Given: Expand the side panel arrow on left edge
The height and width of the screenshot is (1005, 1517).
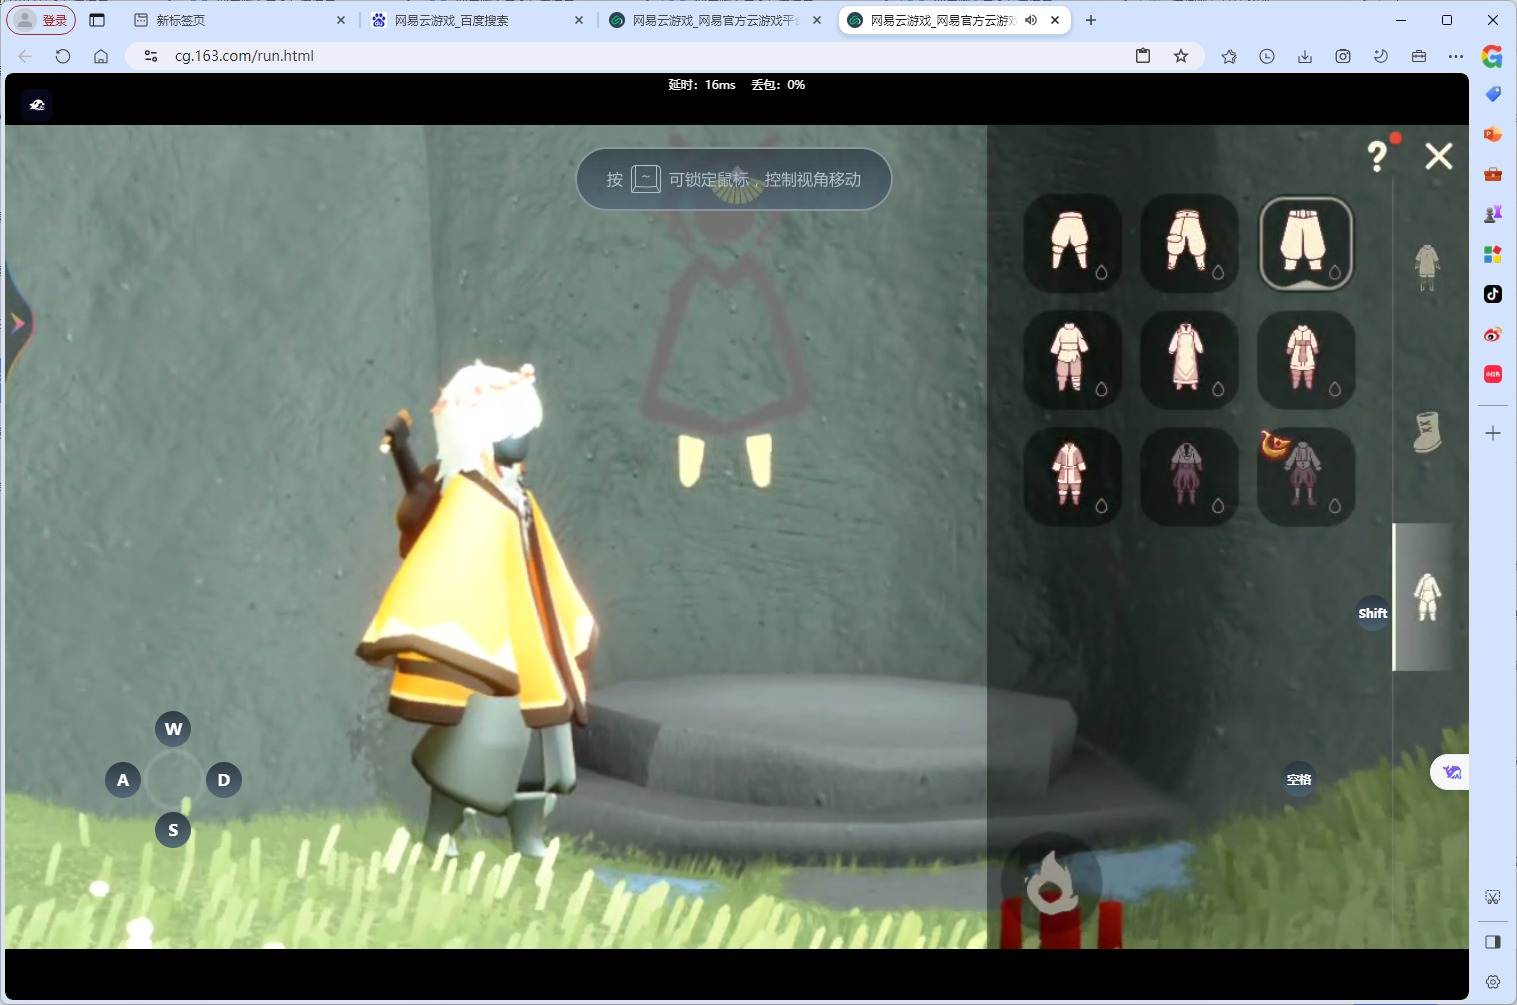Looking at the screenshot, I should [17, 323].
